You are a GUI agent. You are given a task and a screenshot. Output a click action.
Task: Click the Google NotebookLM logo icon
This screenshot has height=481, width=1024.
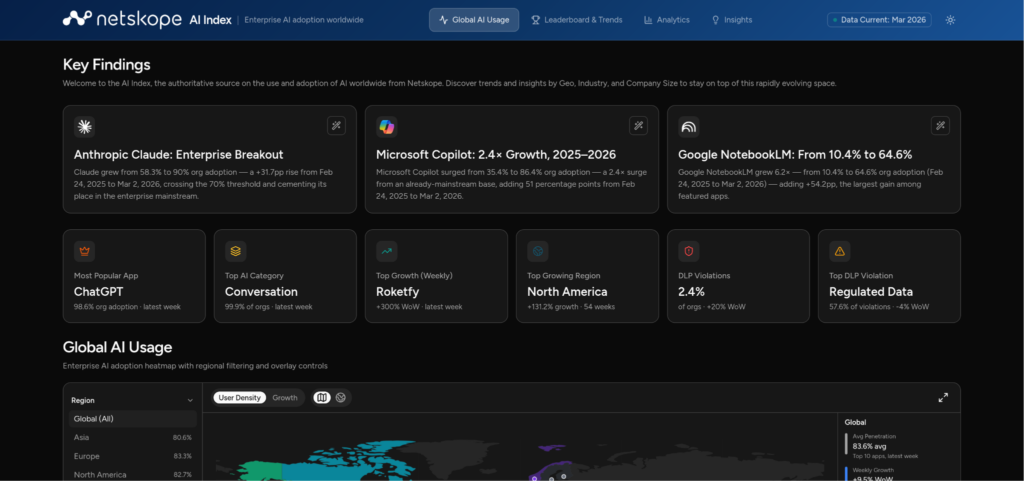pos(688,127)
